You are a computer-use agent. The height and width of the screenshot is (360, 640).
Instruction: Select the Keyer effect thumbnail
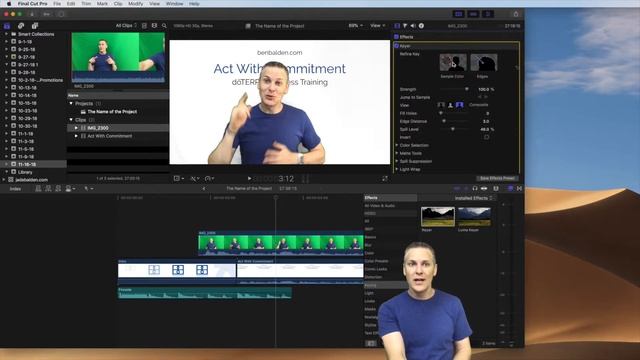(x=438, y=217)
